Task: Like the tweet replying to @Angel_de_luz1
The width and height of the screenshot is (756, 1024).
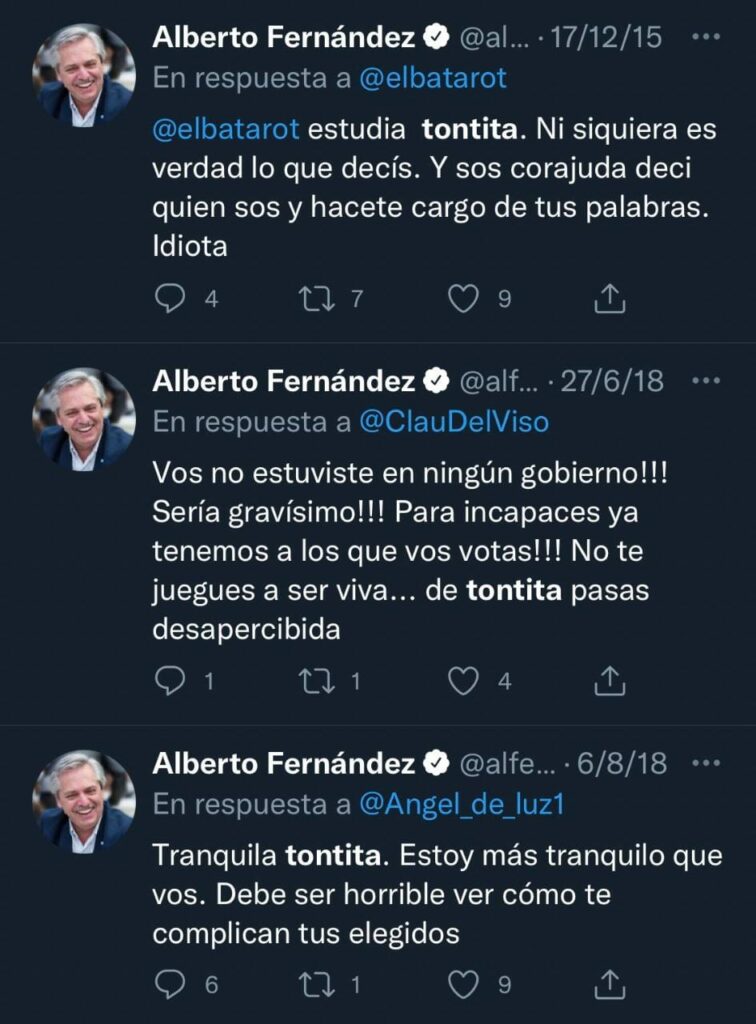Action: pyautogui.click(x=463, y=984)
